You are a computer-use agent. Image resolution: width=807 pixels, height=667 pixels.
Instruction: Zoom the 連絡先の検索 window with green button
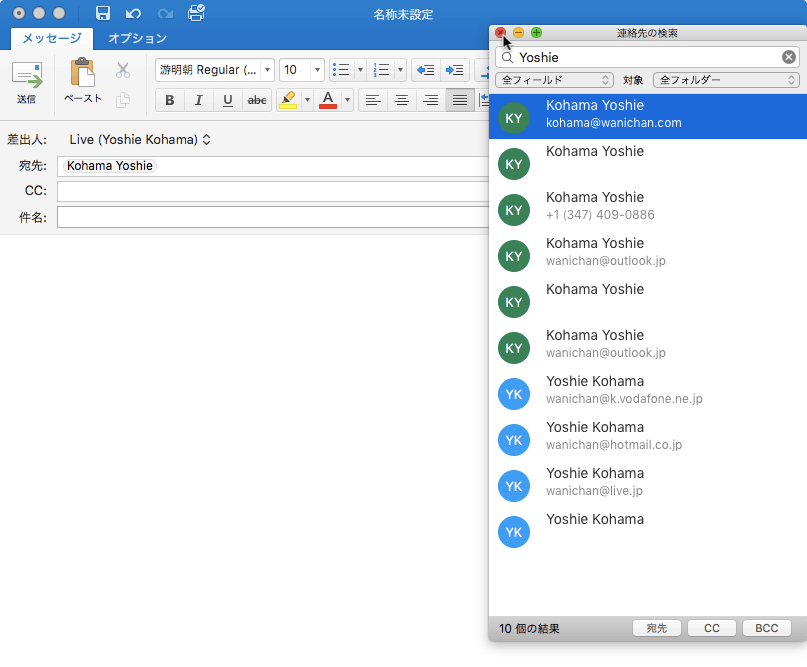pyautogui.click(x=536, y=33)
